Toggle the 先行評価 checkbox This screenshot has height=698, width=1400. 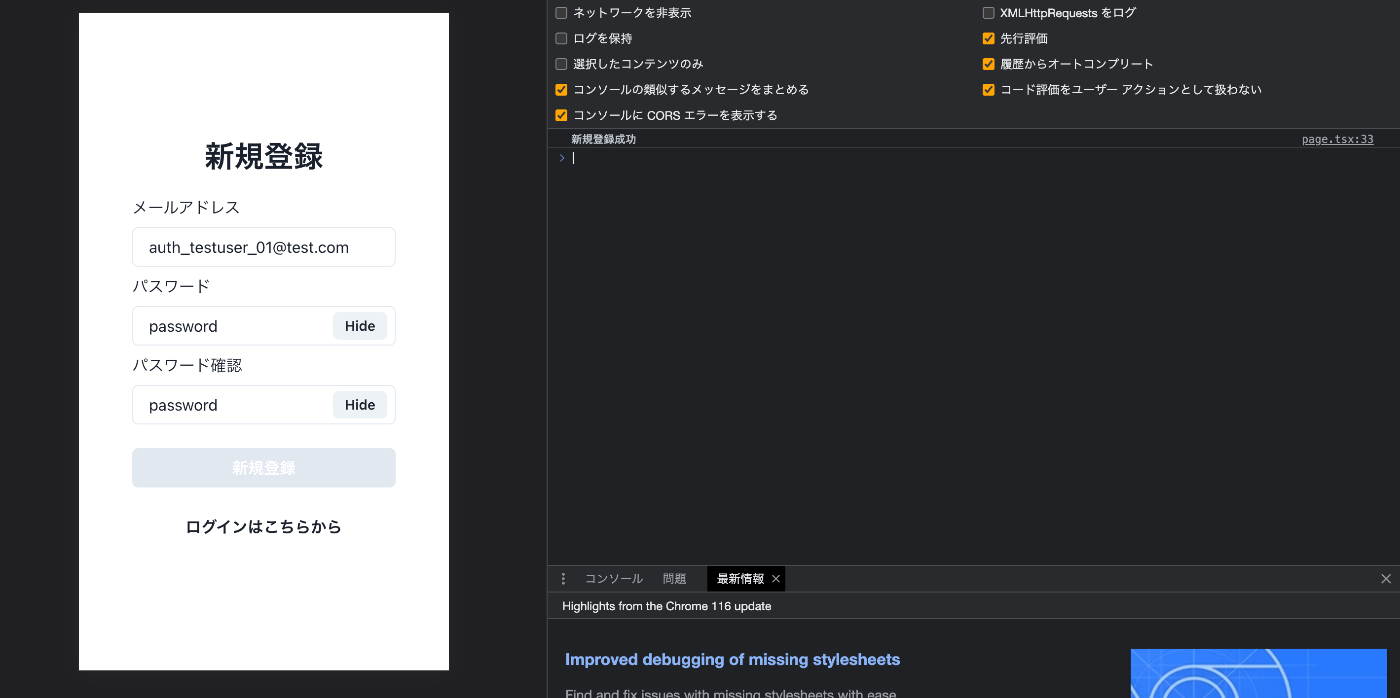(988, 39)
